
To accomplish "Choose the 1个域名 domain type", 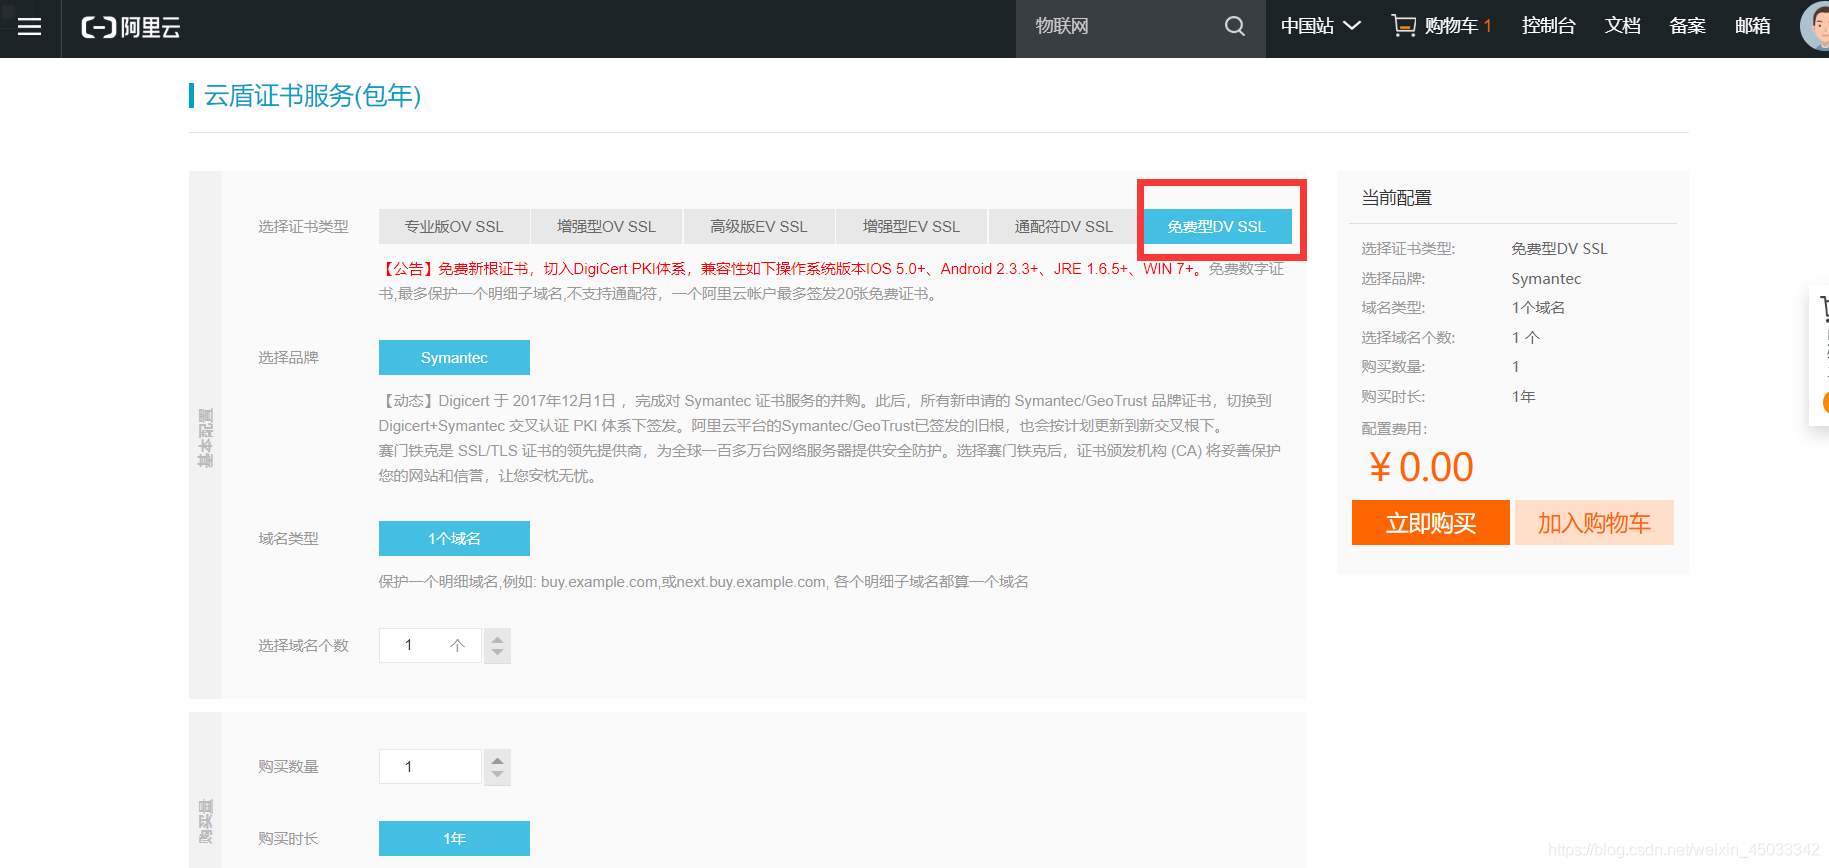I will [x=454, y=539].
